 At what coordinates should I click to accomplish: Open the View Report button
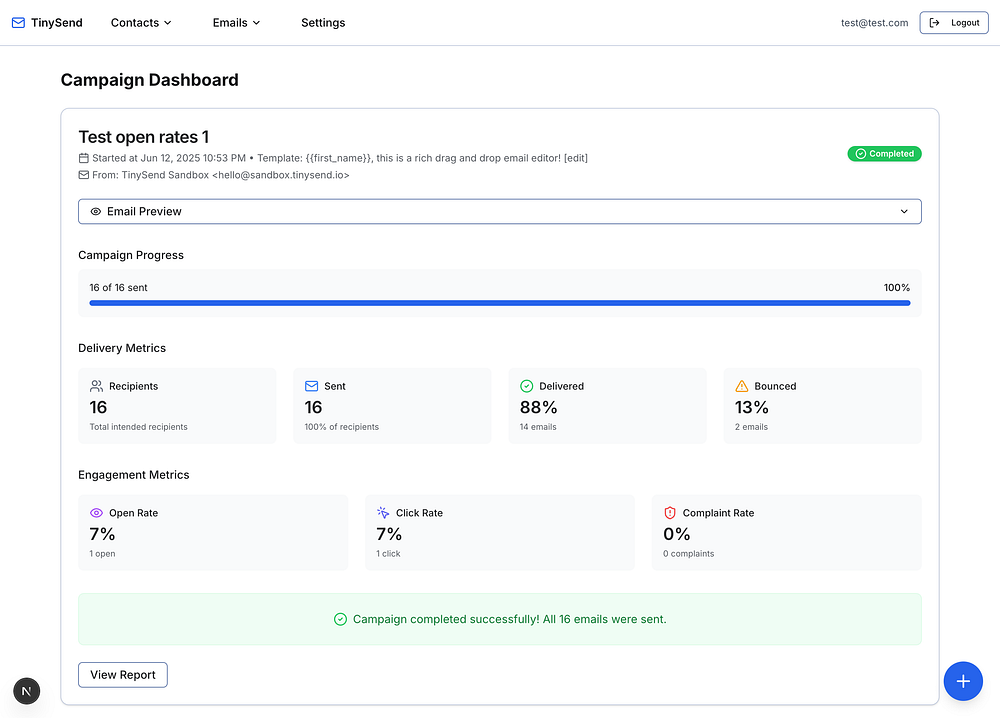click(x=123, y=675)
